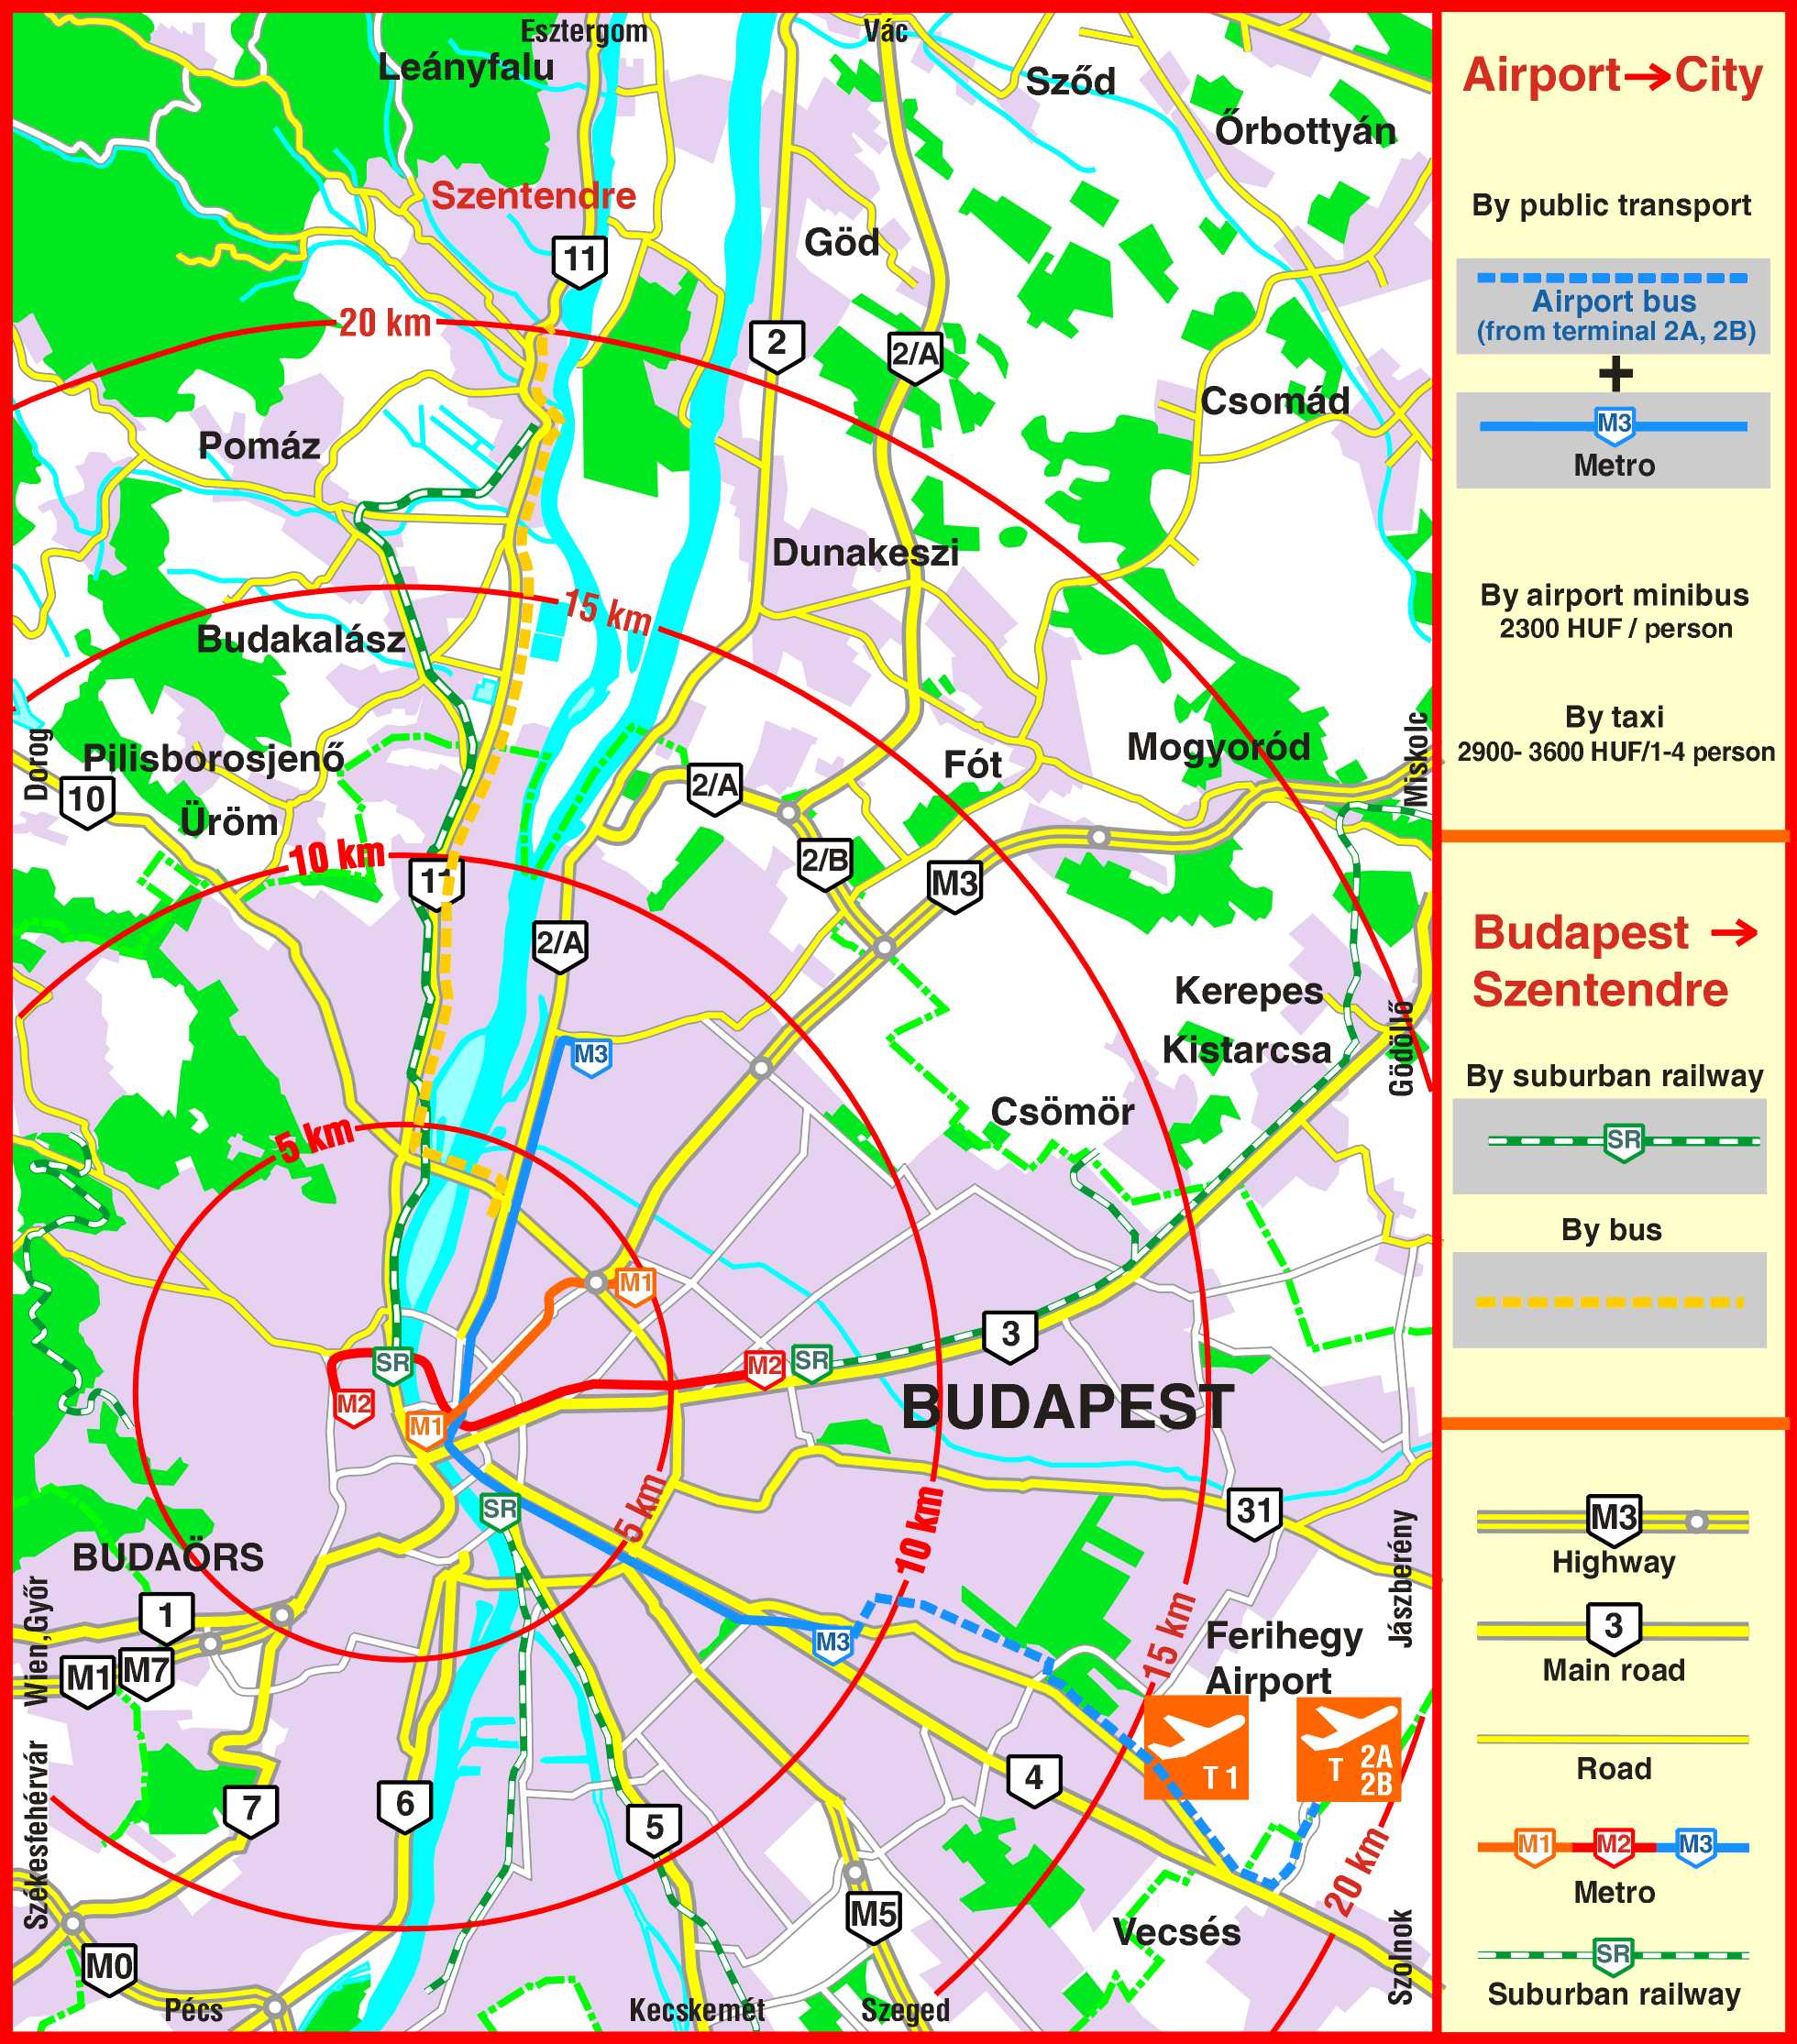This screenshot has width=1797, height=2044.
Task: Click the Leányfalu label
Action: pyautogui.click(x=466, y=67)
